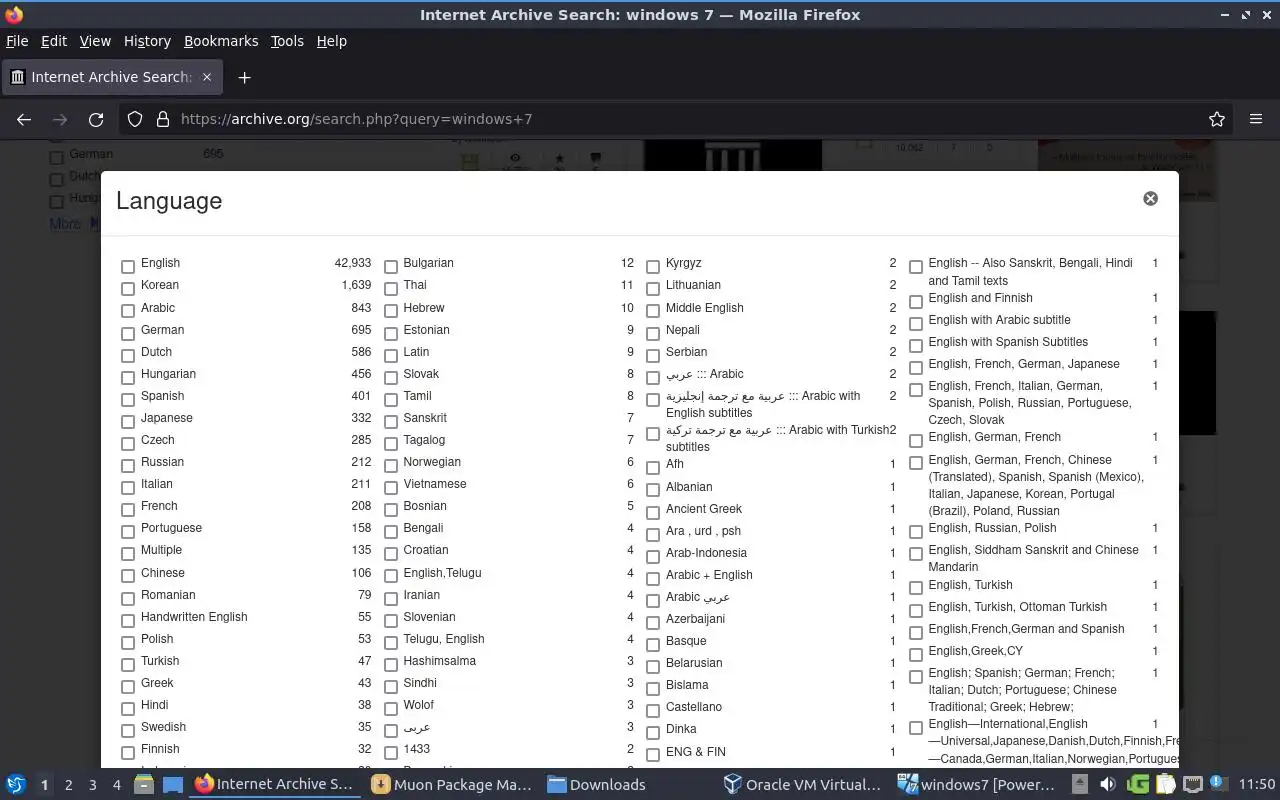Check the Korean language checkbox
Screen dimensions: 1280x800
[128, 289]
